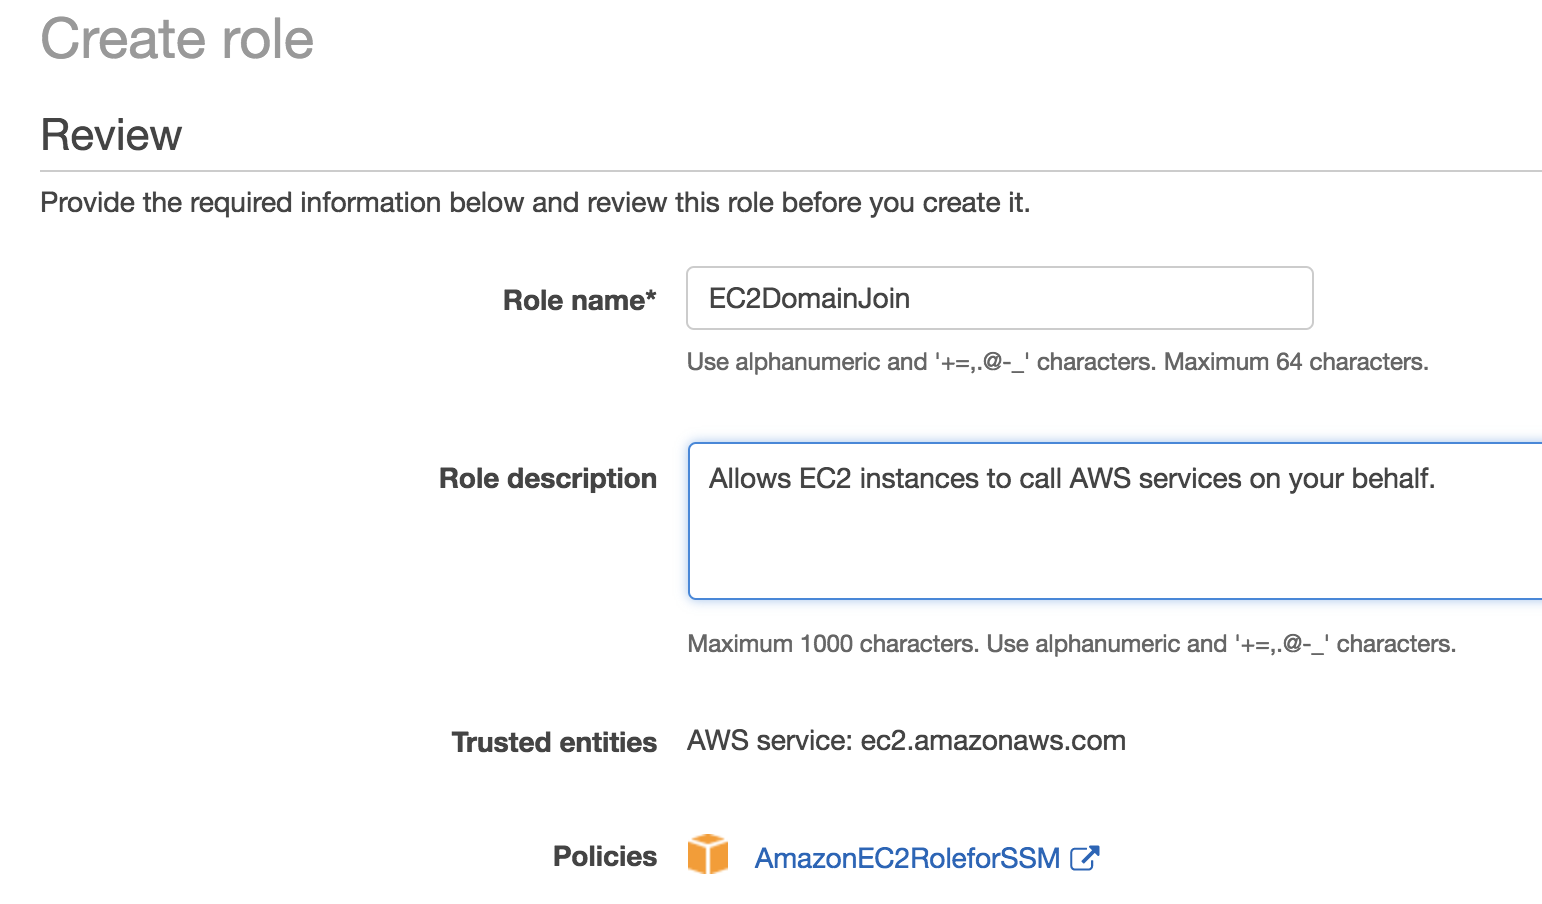Click the "Role description" field label
The image size is (1542, 904).
pyautogui.click(x=547, y=478)
